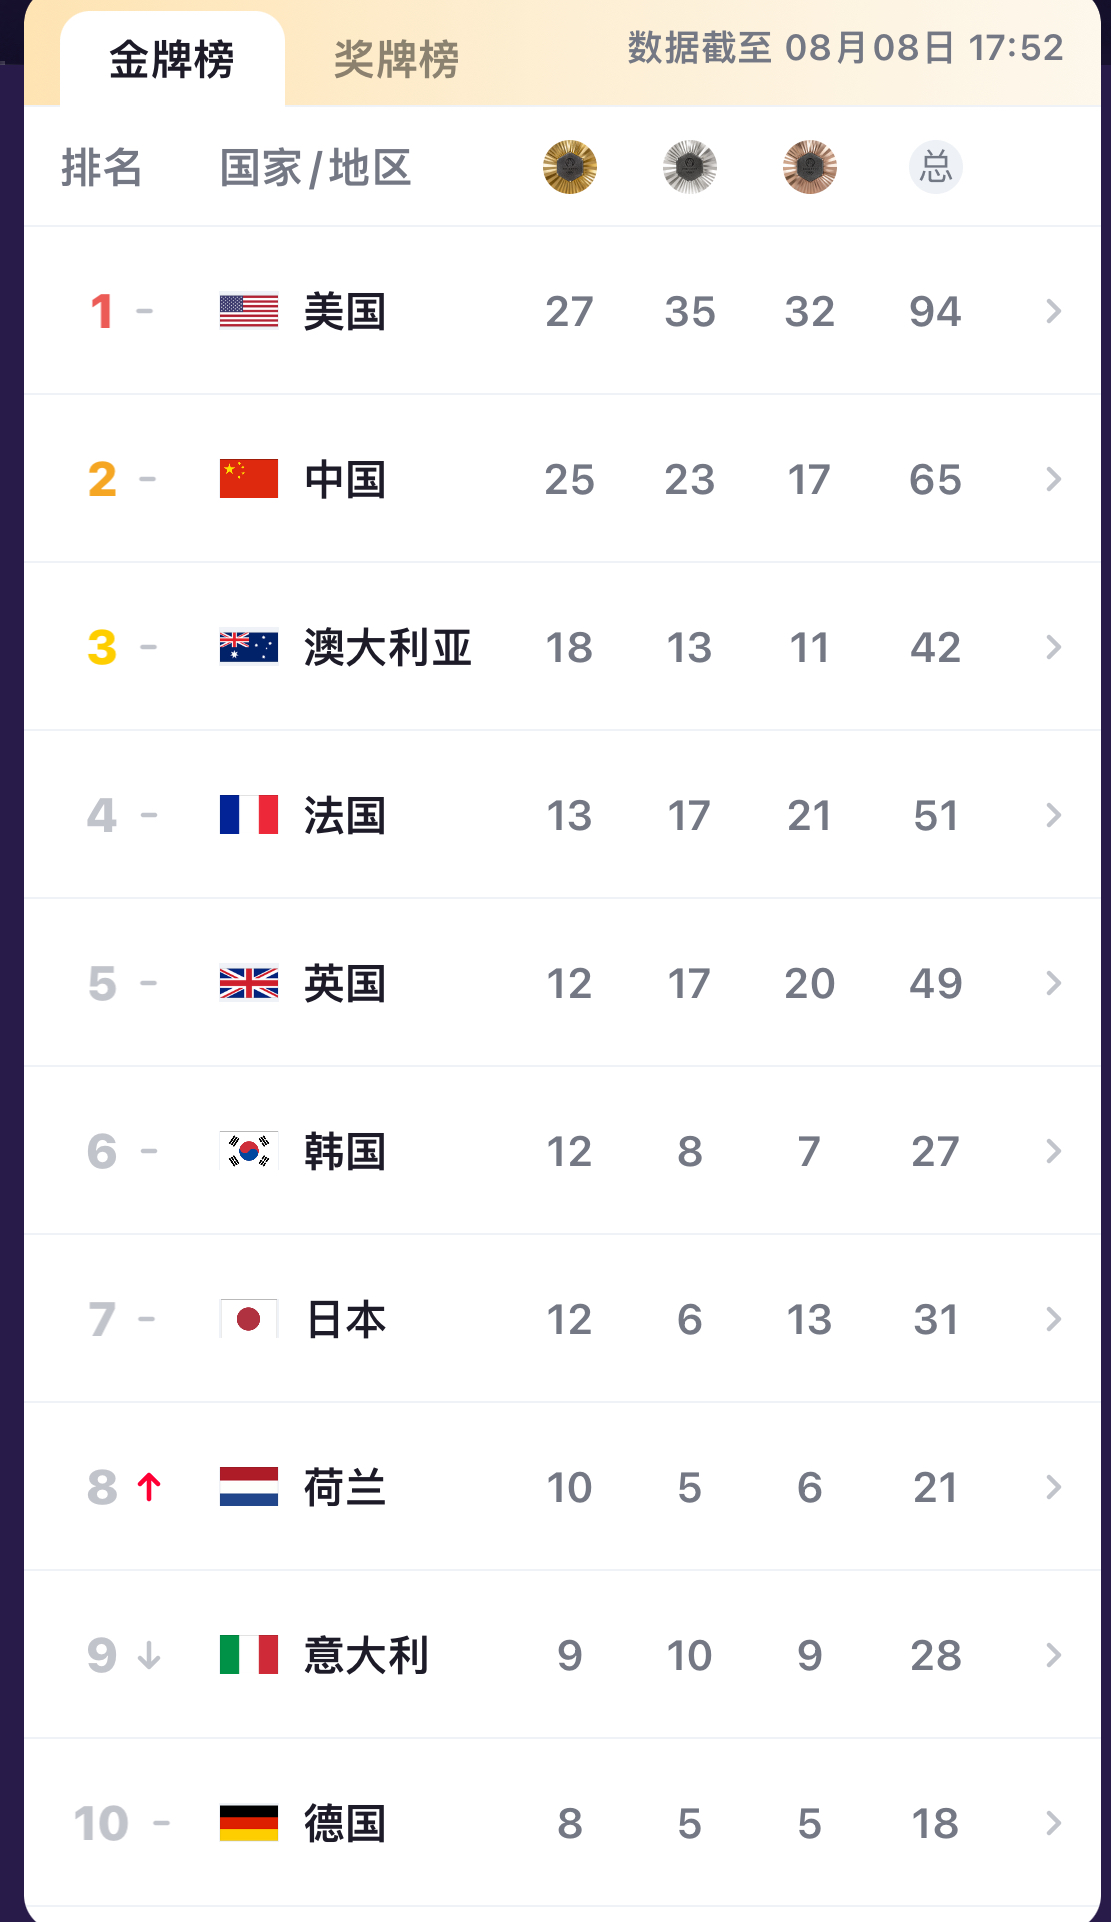Image resolution: width=1111 pixels, height=1922 pixels.
Task: Switch to the 奖牌榜 tab
Action: [x=396, y=60]
